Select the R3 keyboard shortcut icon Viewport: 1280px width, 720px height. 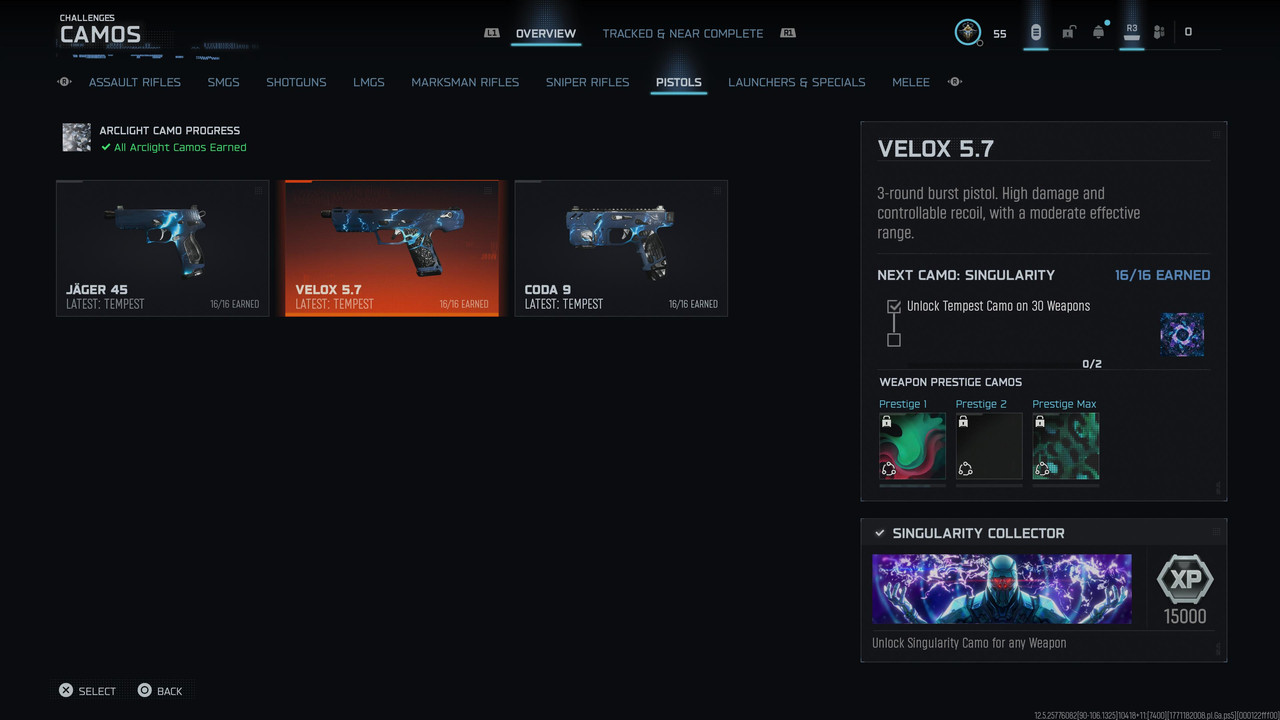click(x=1132, y=32)
